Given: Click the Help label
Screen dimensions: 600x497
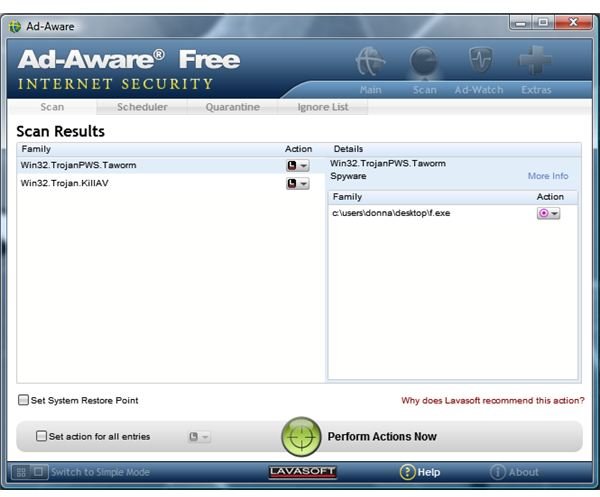Looking at the screenshot, I should [x=429, y=473].
